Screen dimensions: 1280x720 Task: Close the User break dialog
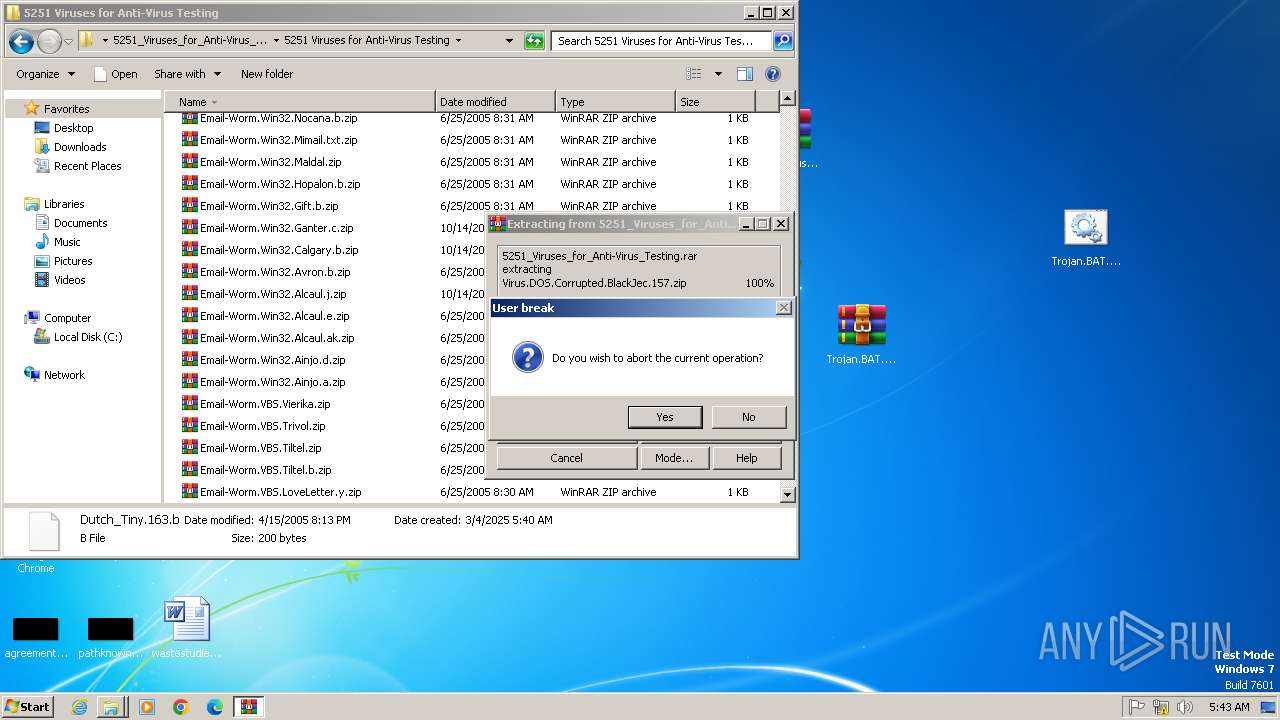(783, 308)
